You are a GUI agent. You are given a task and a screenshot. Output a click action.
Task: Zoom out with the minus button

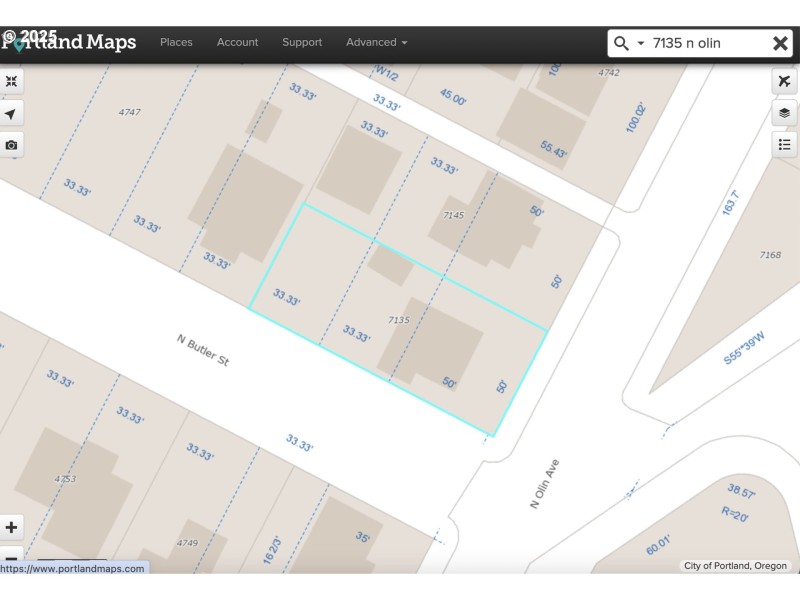pos(12,558)
